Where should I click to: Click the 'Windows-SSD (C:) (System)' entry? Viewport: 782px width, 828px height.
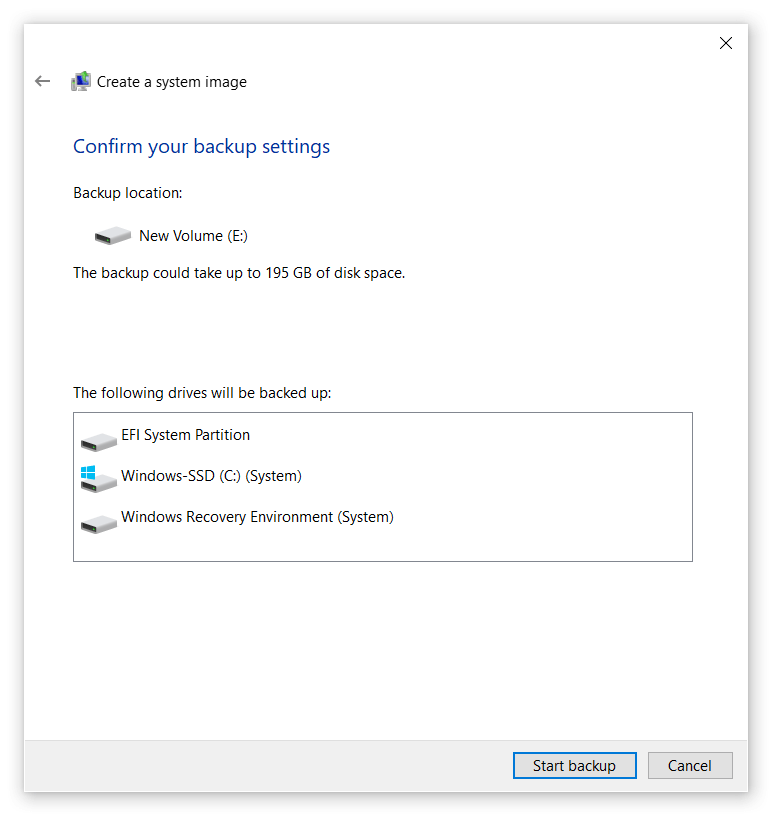click(x=211, y=476)
